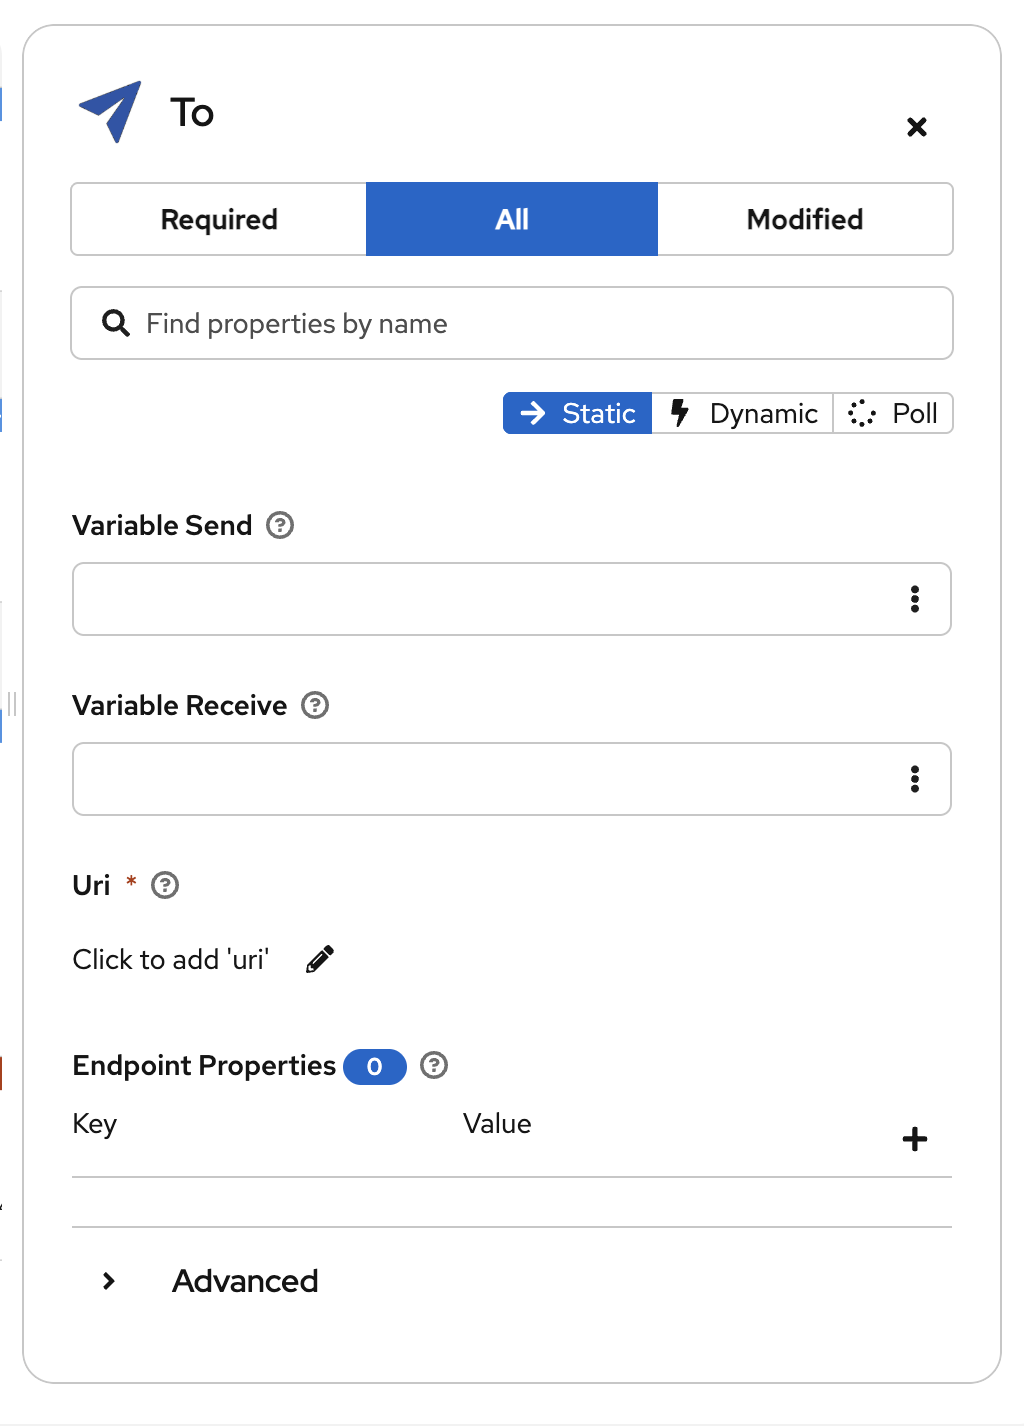Switch to Dynamic mode

pyautogui.click(x=742, y=413)
